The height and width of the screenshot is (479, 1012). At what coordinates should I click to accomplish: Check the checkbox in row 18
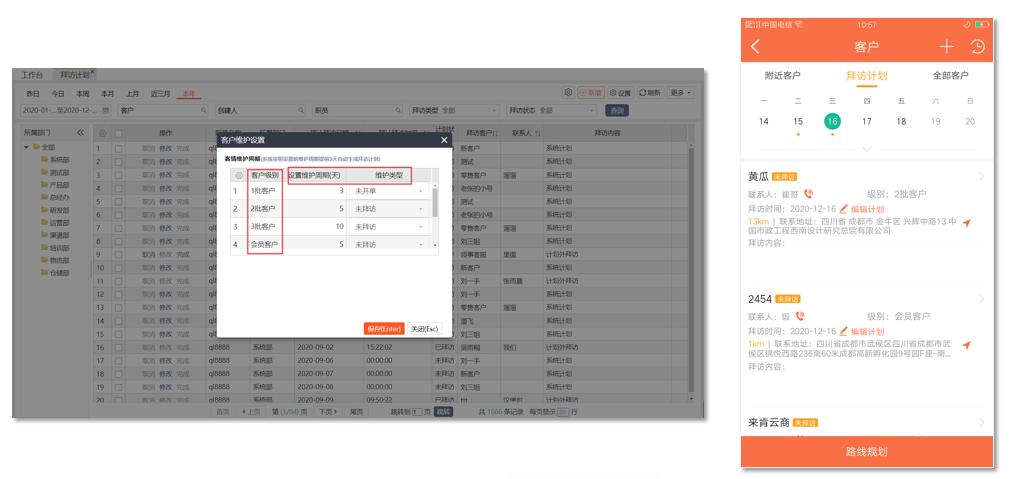tap(118, 374)
